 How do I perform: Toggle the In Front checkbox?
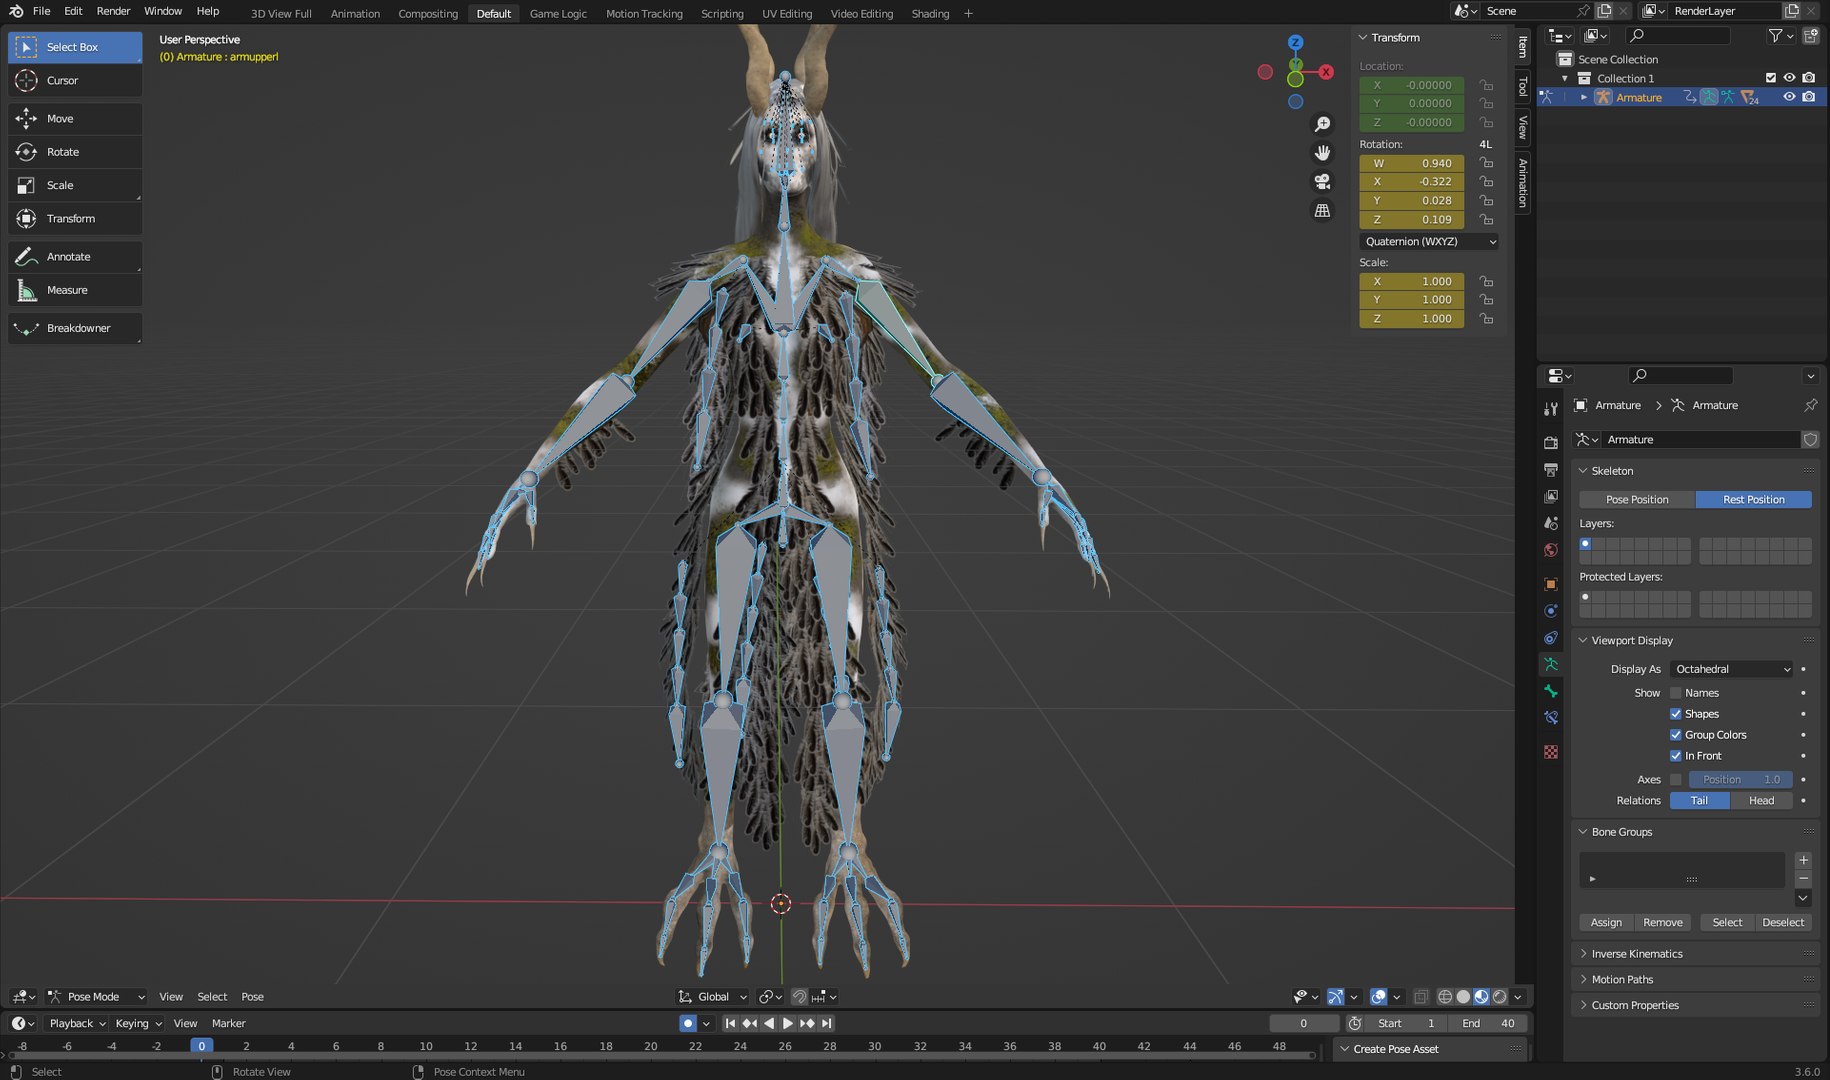[1676, 756]
